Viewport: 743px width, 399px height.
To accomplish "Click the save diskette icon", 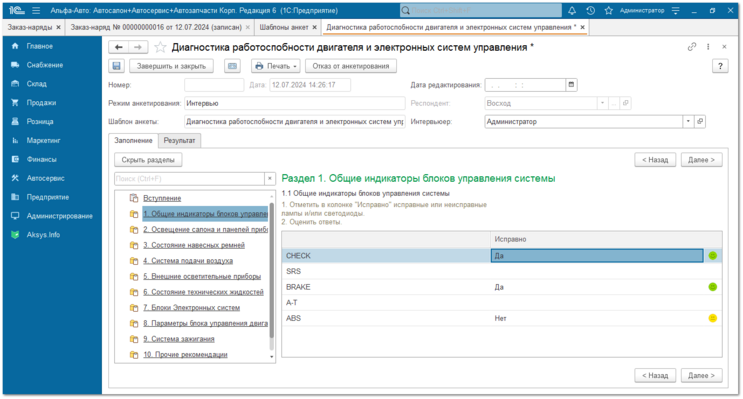I will pos(117,66).
